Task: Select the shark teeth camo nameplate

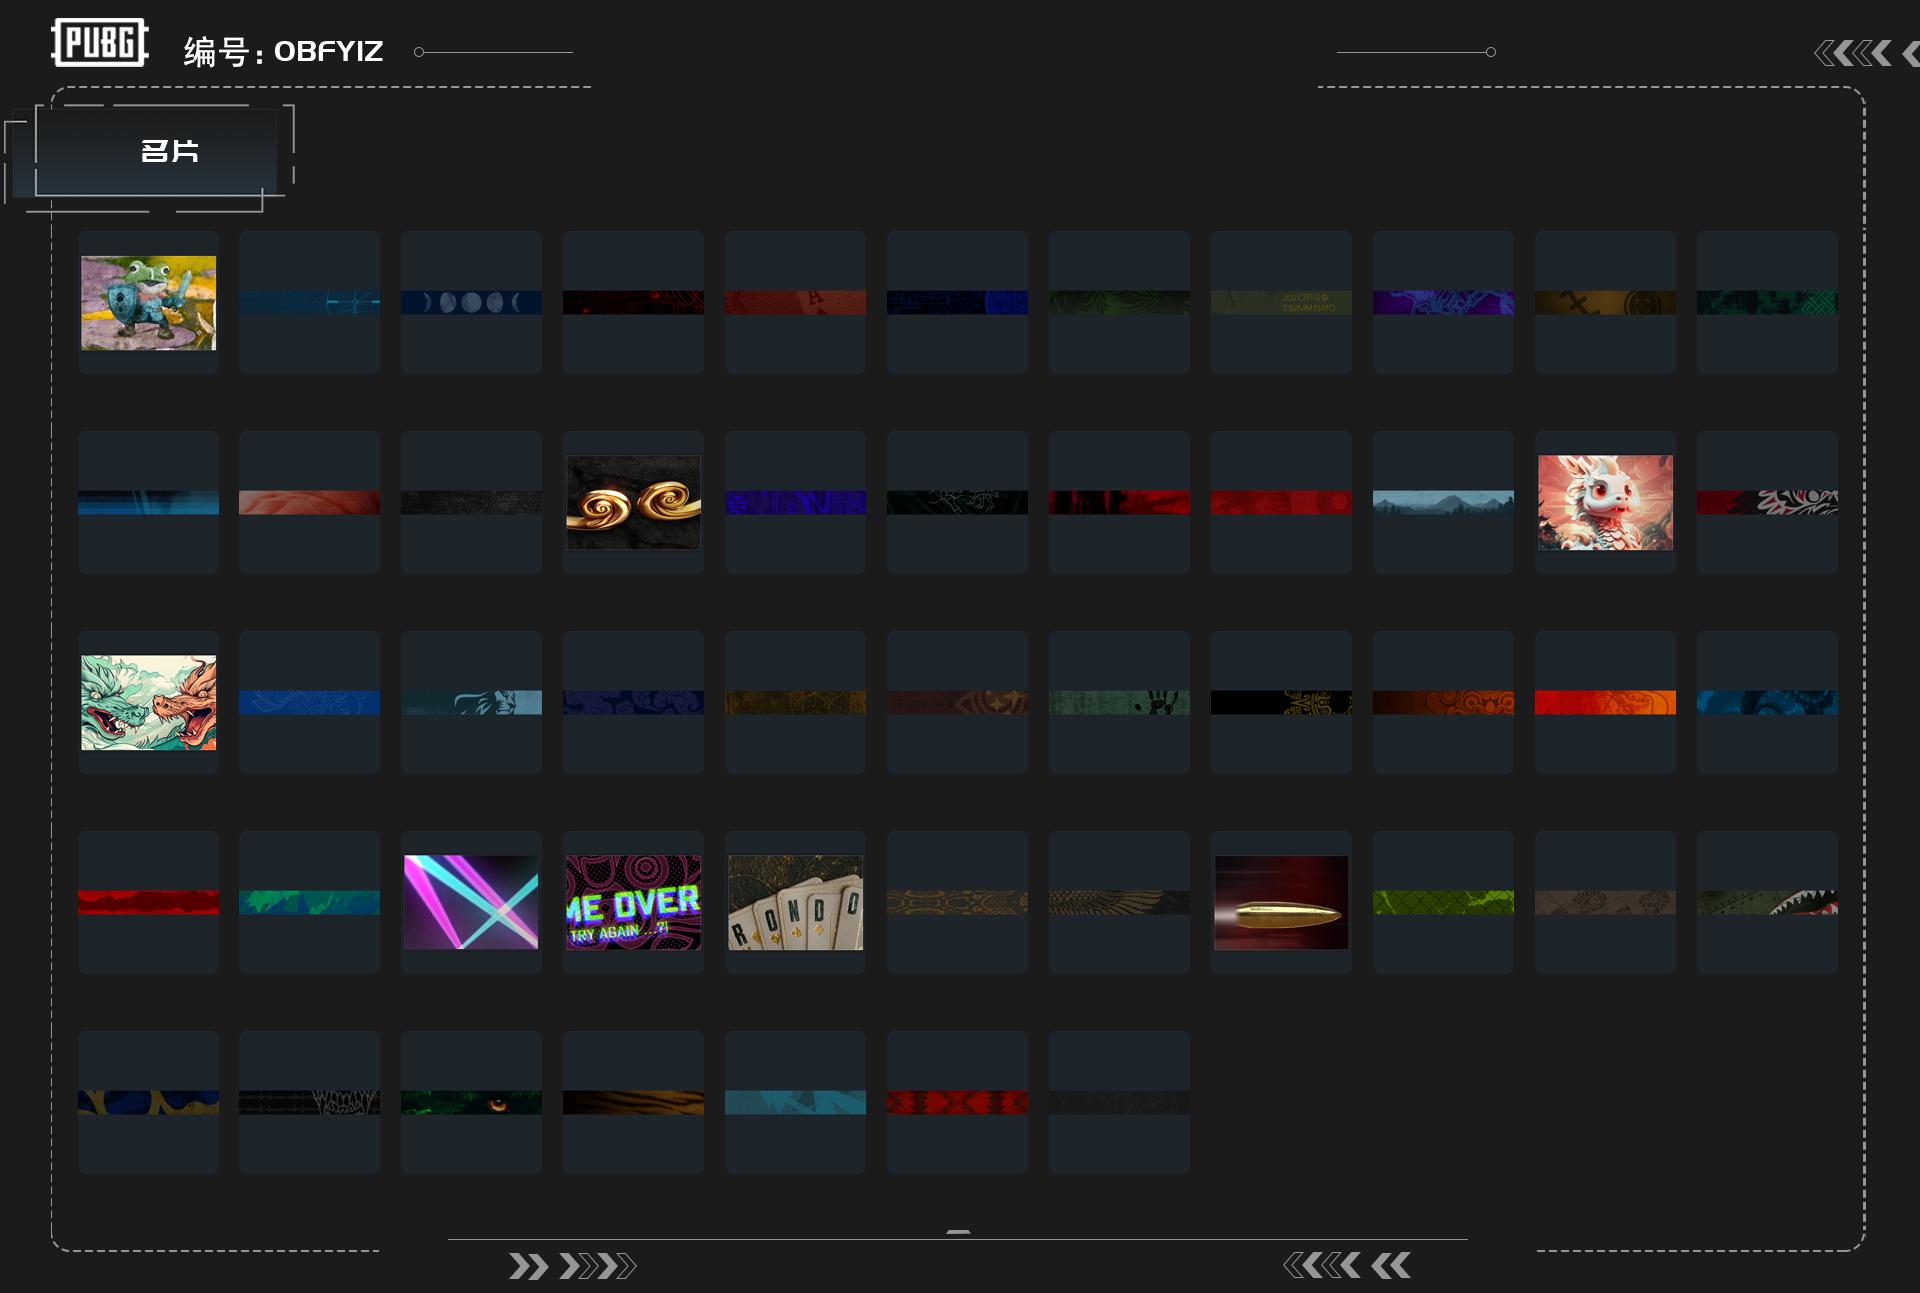Action: pos(1767,902)
